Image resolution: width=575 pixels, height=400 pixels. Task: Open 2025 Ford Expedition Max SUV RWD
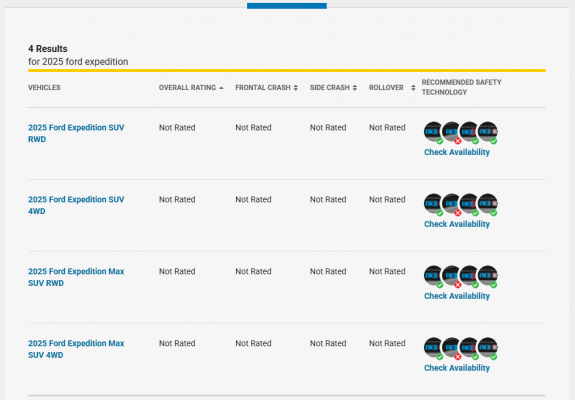pos(76,277)
